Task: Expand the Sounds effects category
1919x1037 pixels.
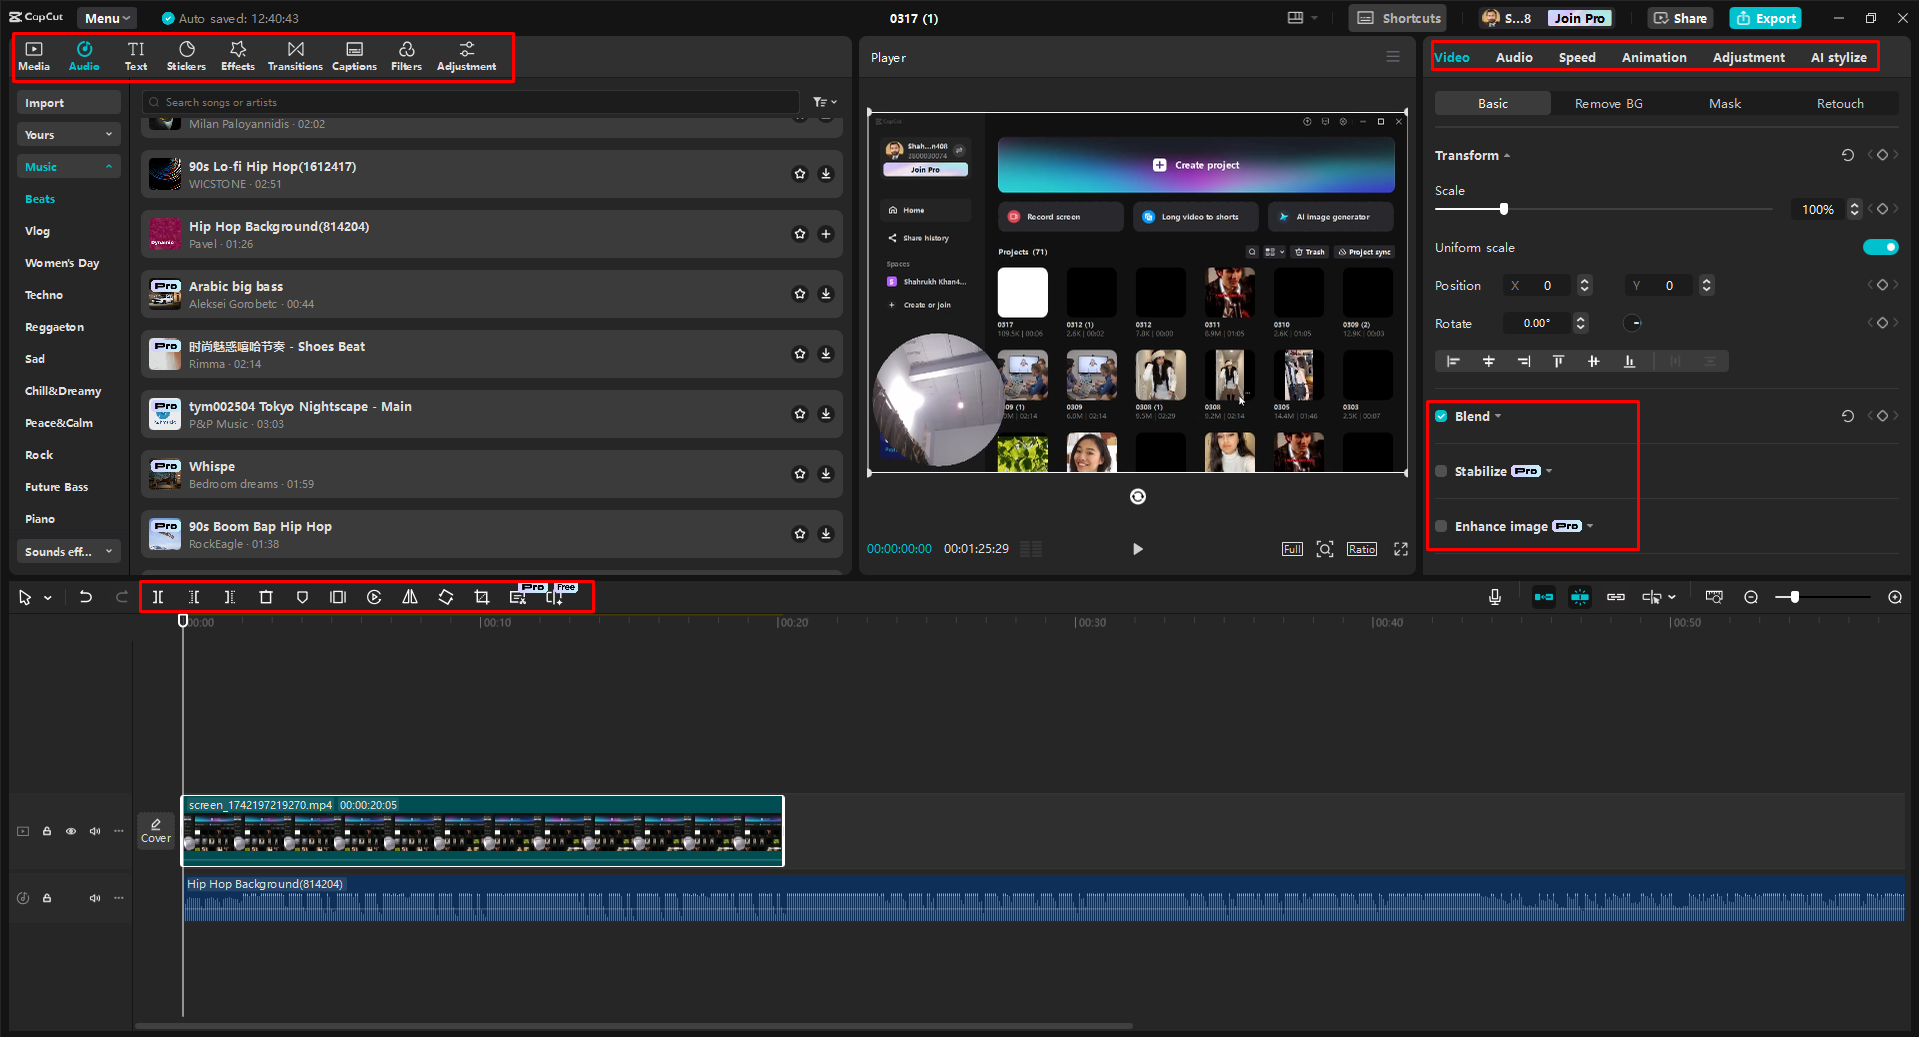Action: pos(68,551)
